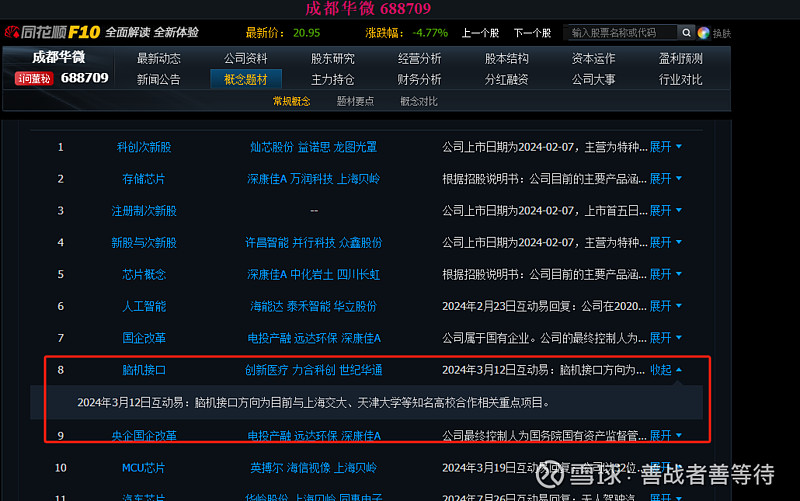This screenshot has height=501, width=800.
Task: Expand the 注册制次新股 row details
Action: click(665, 211)
